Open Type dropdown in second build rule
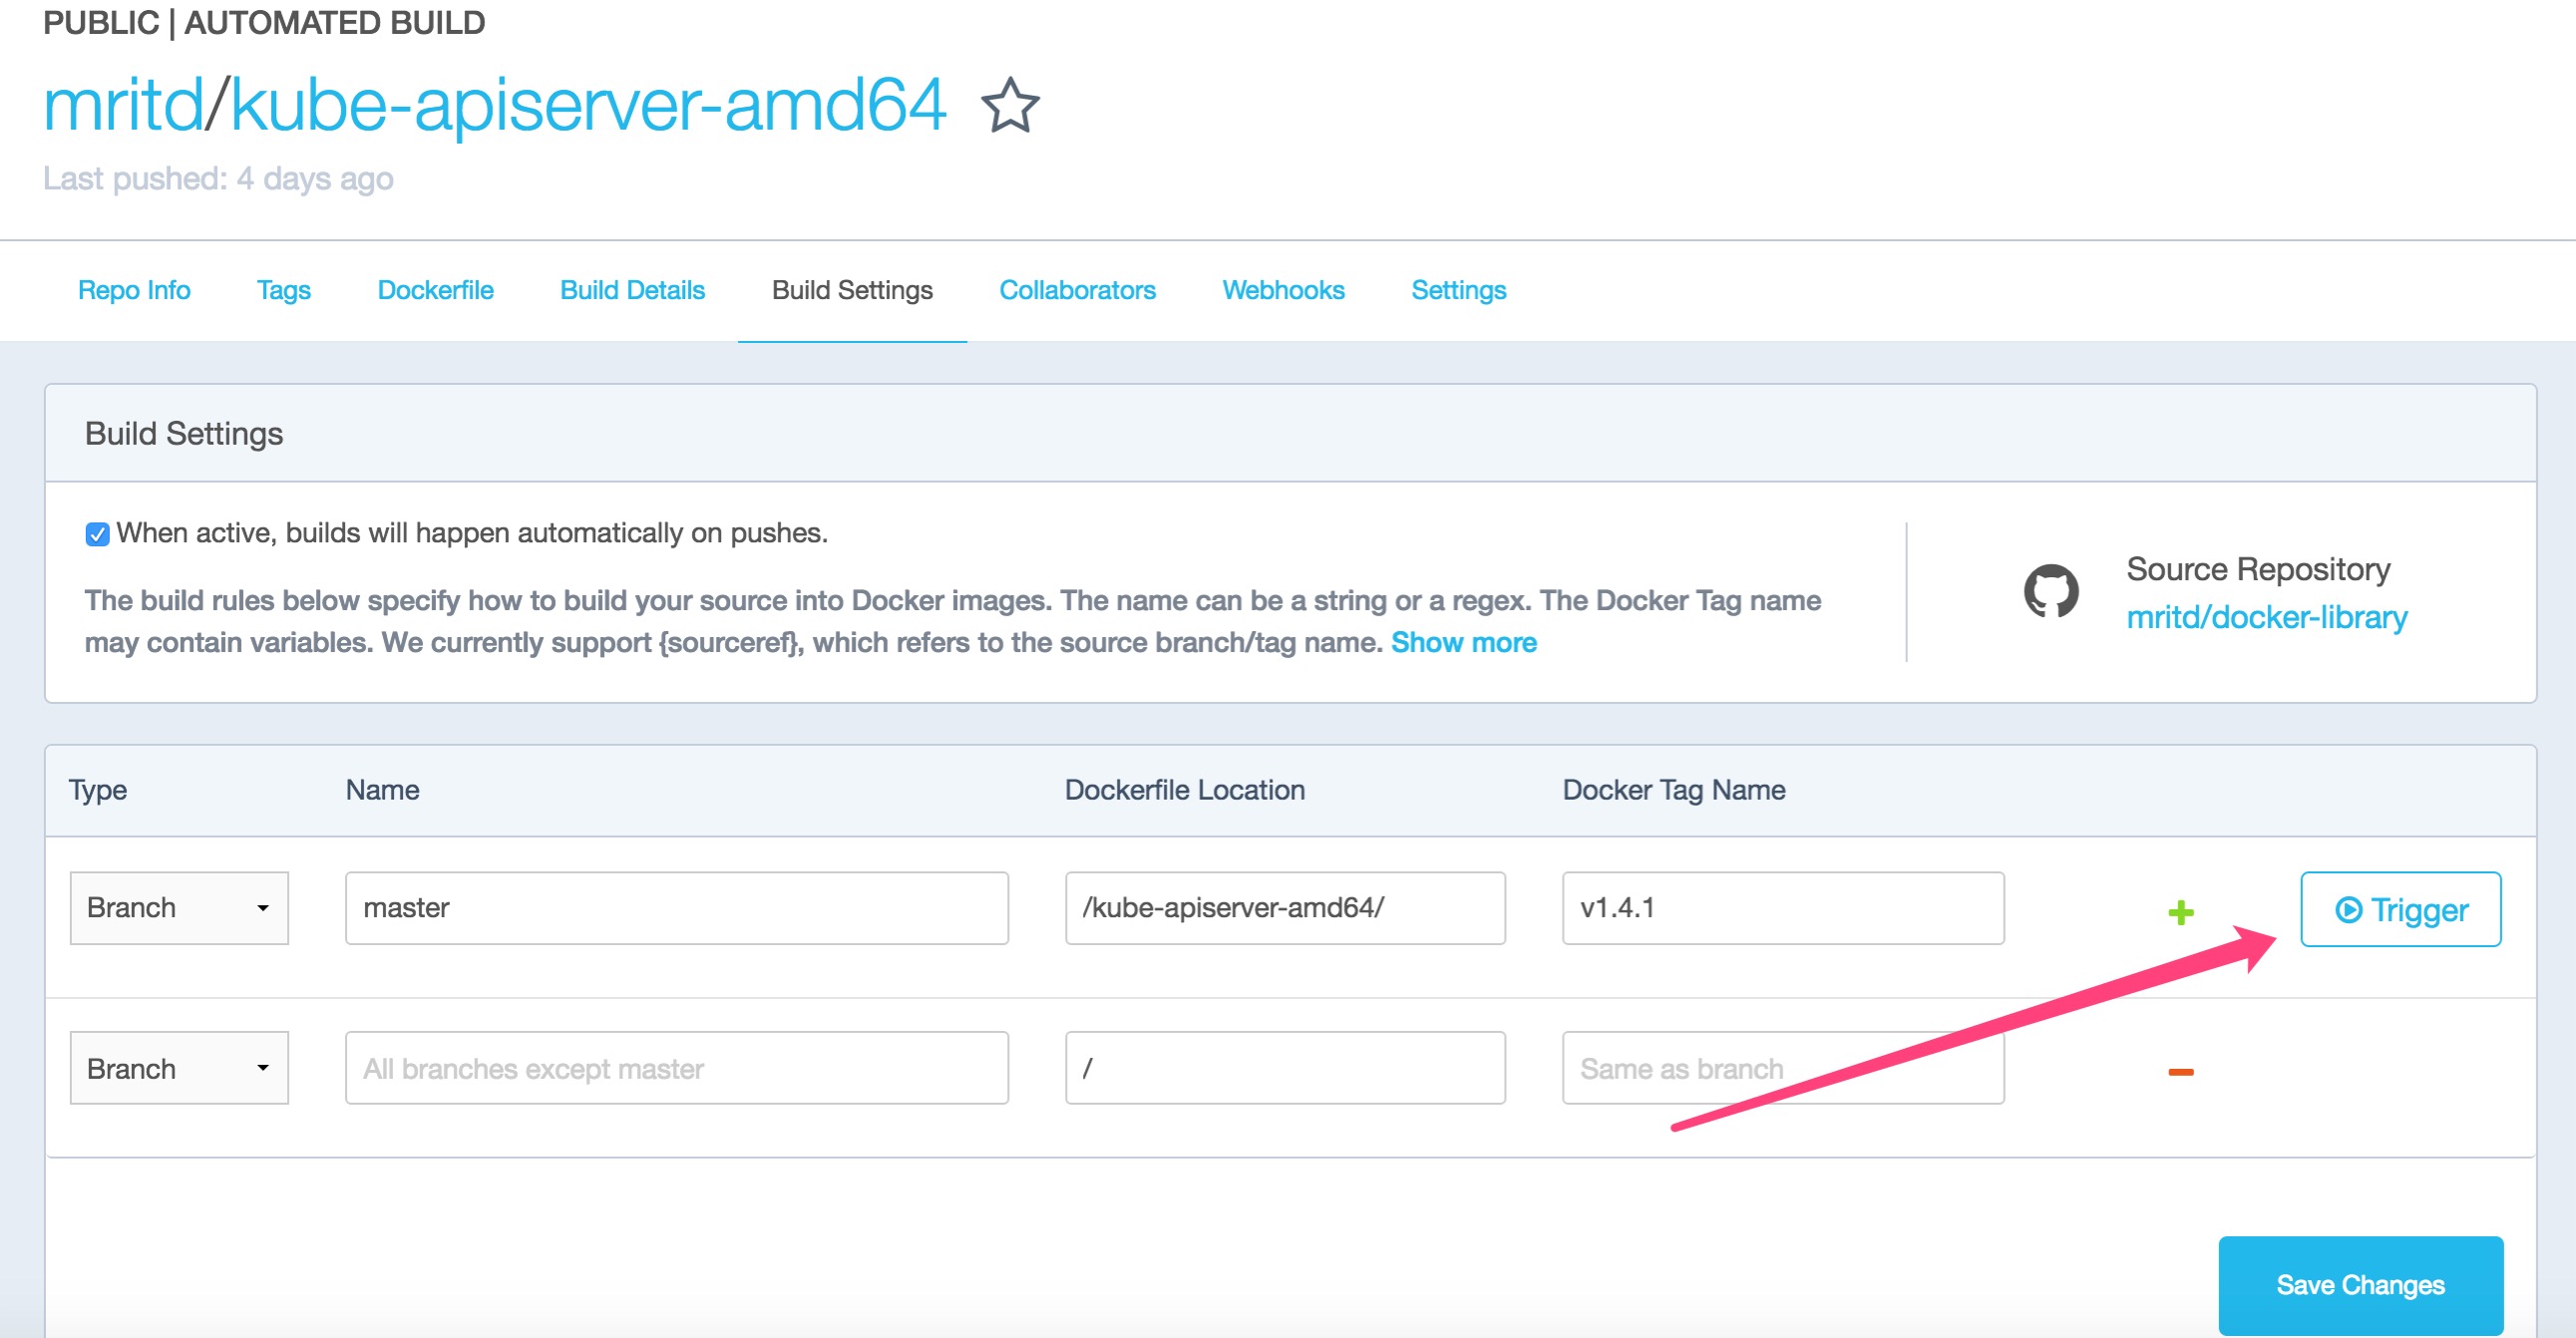 (179, 1068)
